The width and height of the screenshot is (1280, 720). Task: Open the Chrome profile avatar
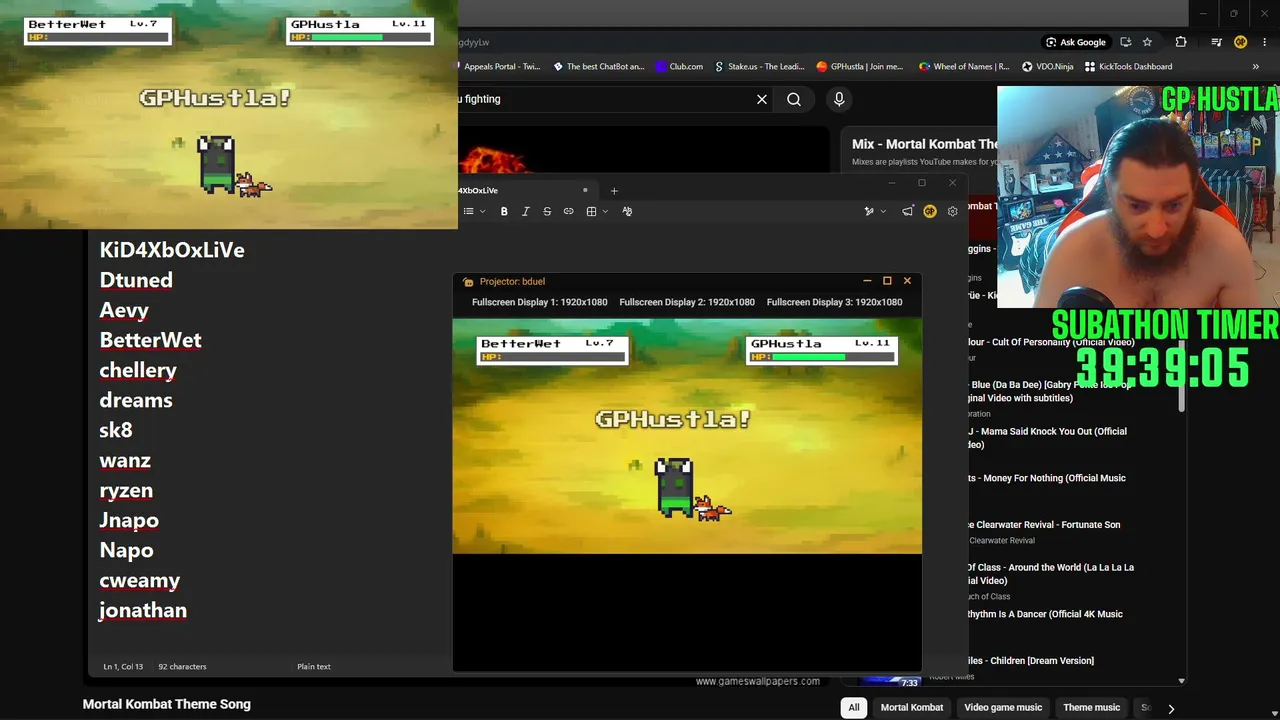(x=1240, y=42)
